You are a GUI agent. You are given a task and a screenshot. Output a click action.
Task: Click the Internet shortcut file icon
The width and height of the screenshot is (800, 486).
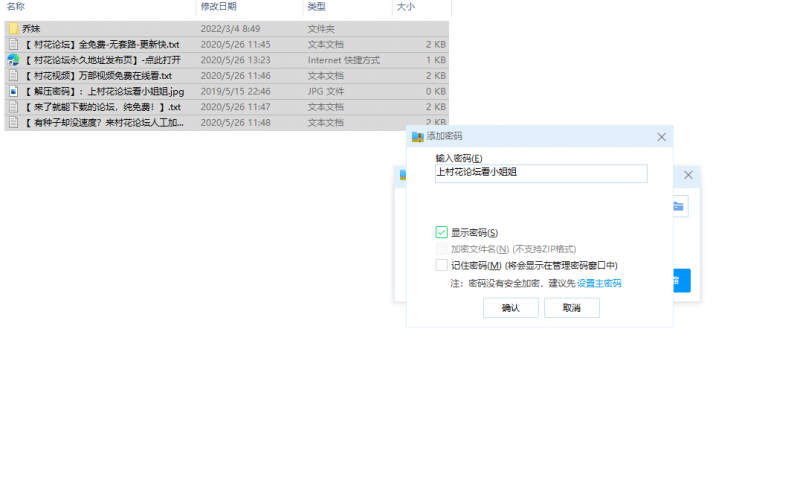pos(13,60)
